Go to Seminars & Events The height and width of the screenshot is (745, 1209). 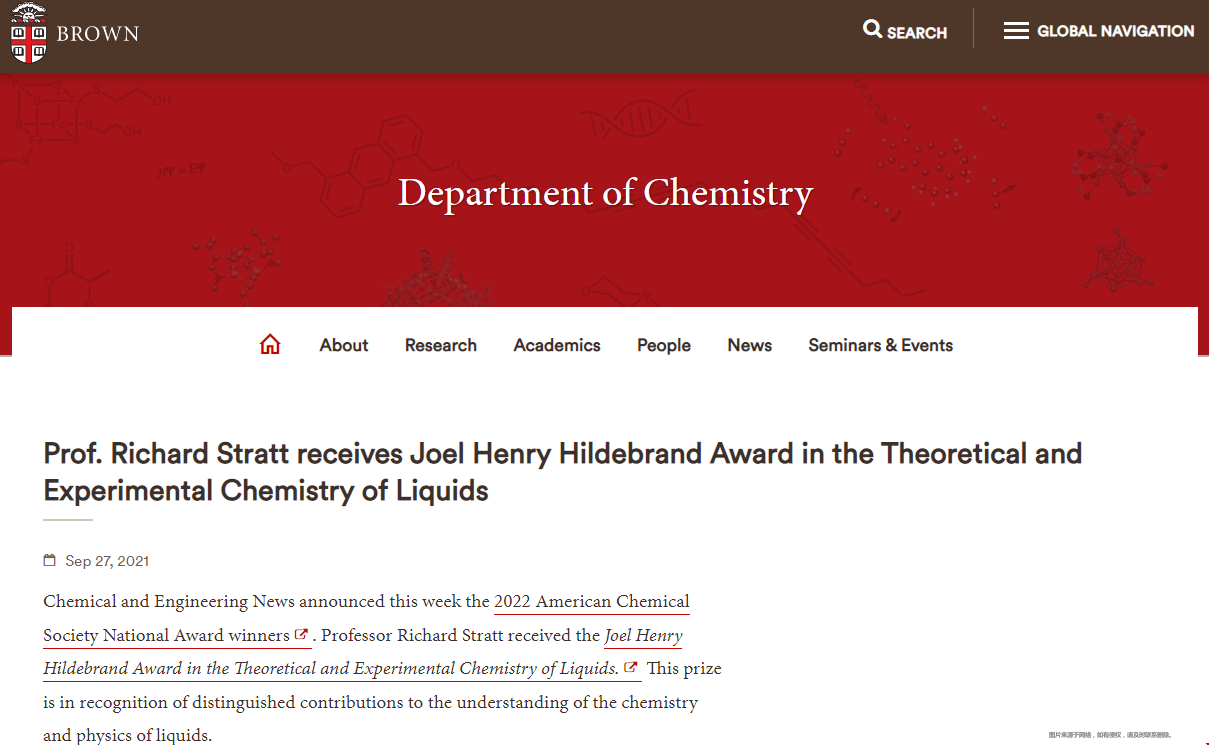(880, 345)
